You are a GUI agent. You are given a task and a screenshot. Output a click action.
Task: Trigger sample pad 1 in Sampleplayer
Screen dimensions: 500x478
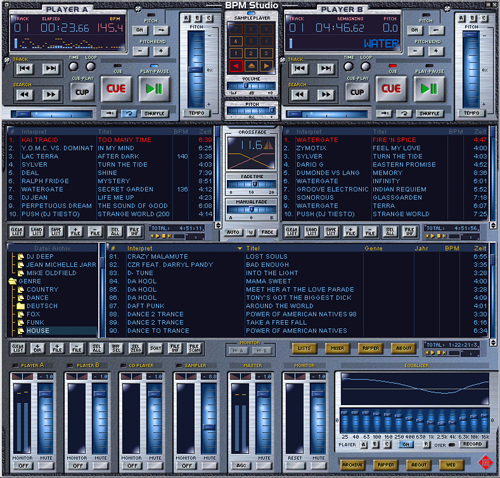point(236,53)
